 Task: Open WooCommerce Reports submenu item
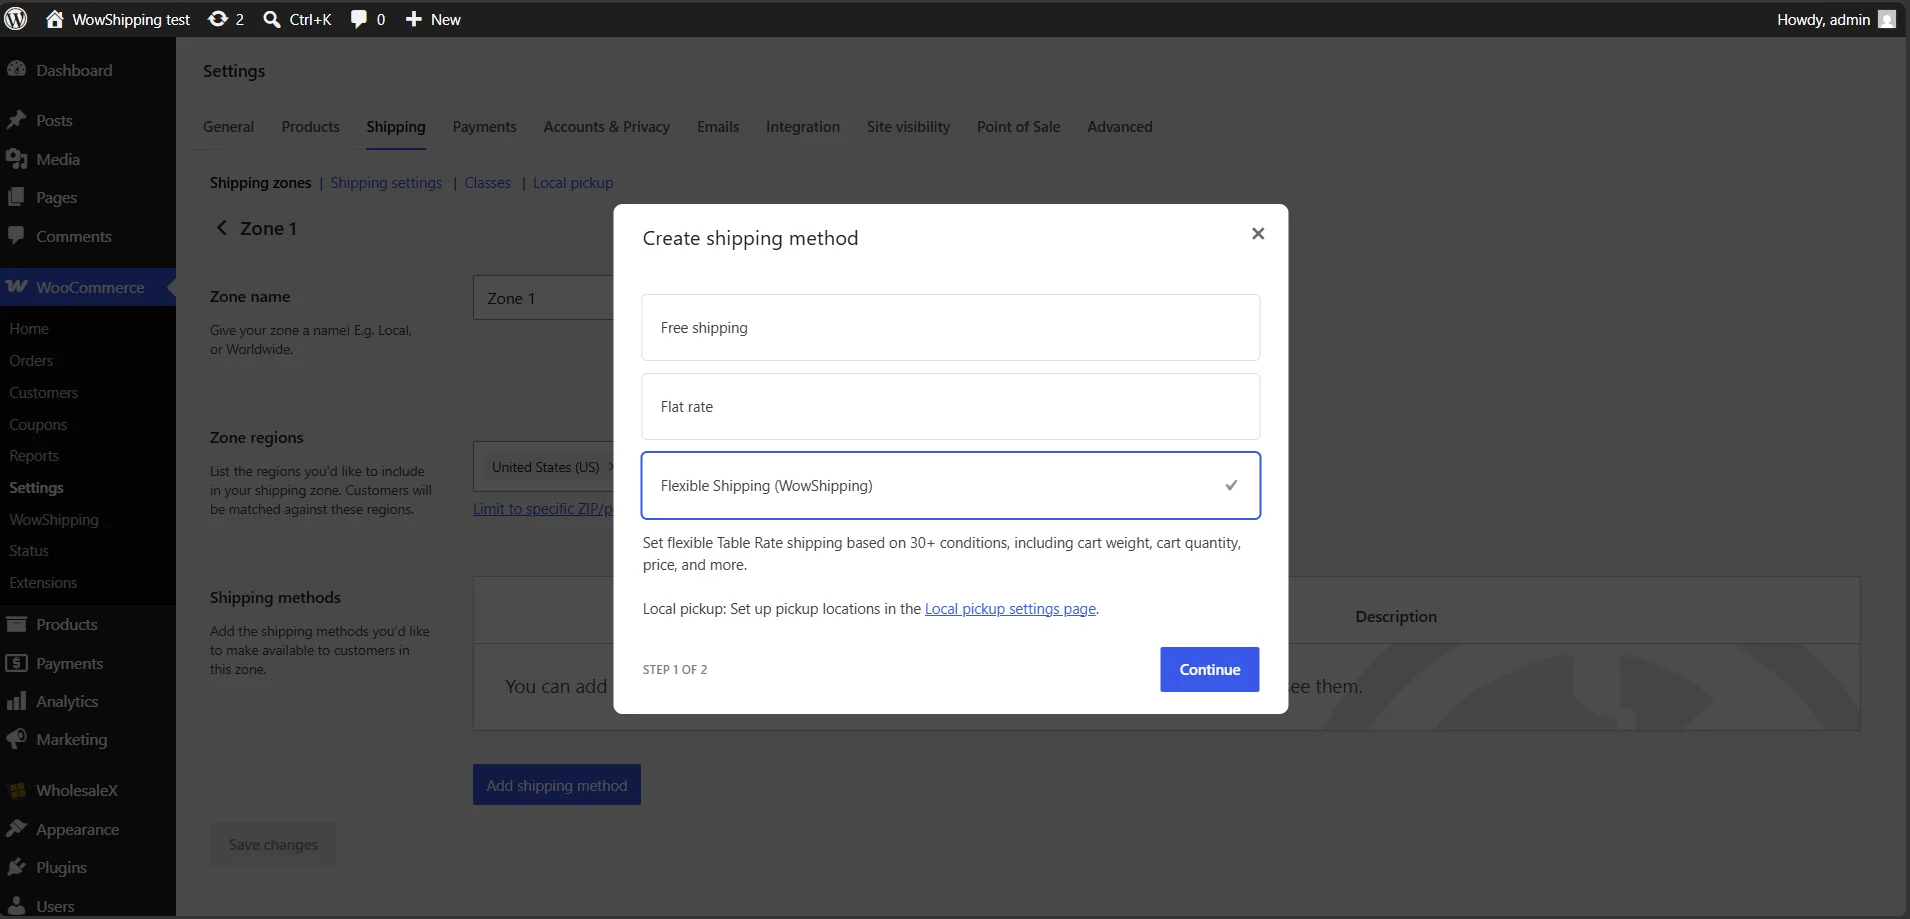(34, 455)
